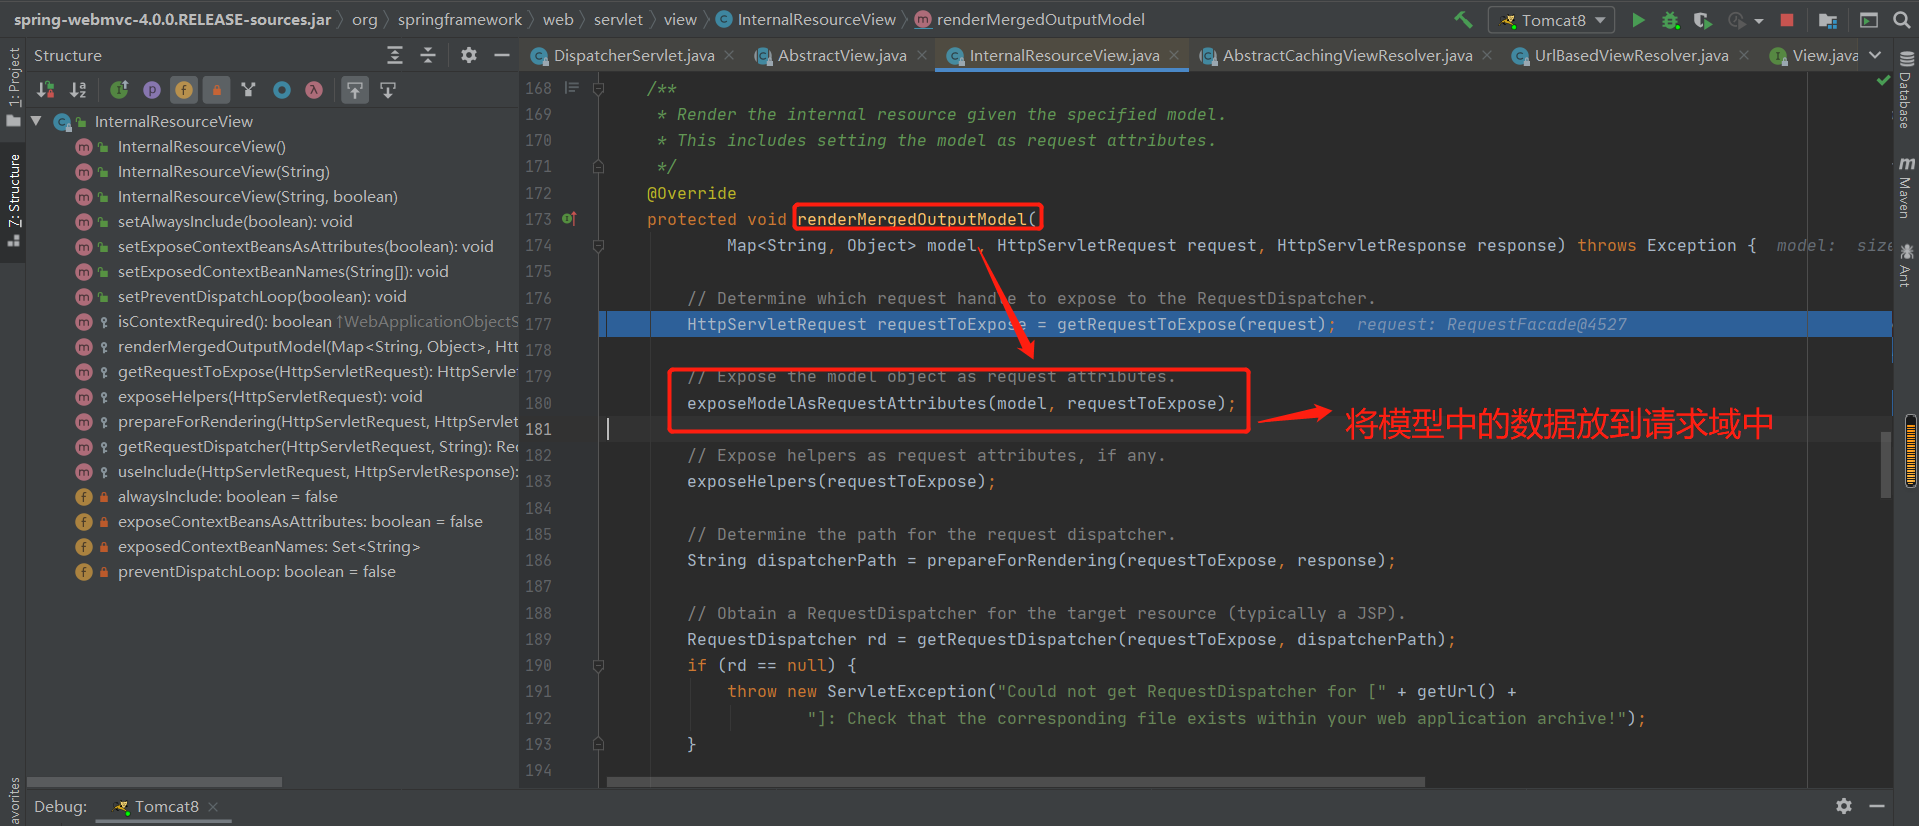Start debugging with the green bug icon
Screen dimensions: 1919x826
tap(1670, 19)
